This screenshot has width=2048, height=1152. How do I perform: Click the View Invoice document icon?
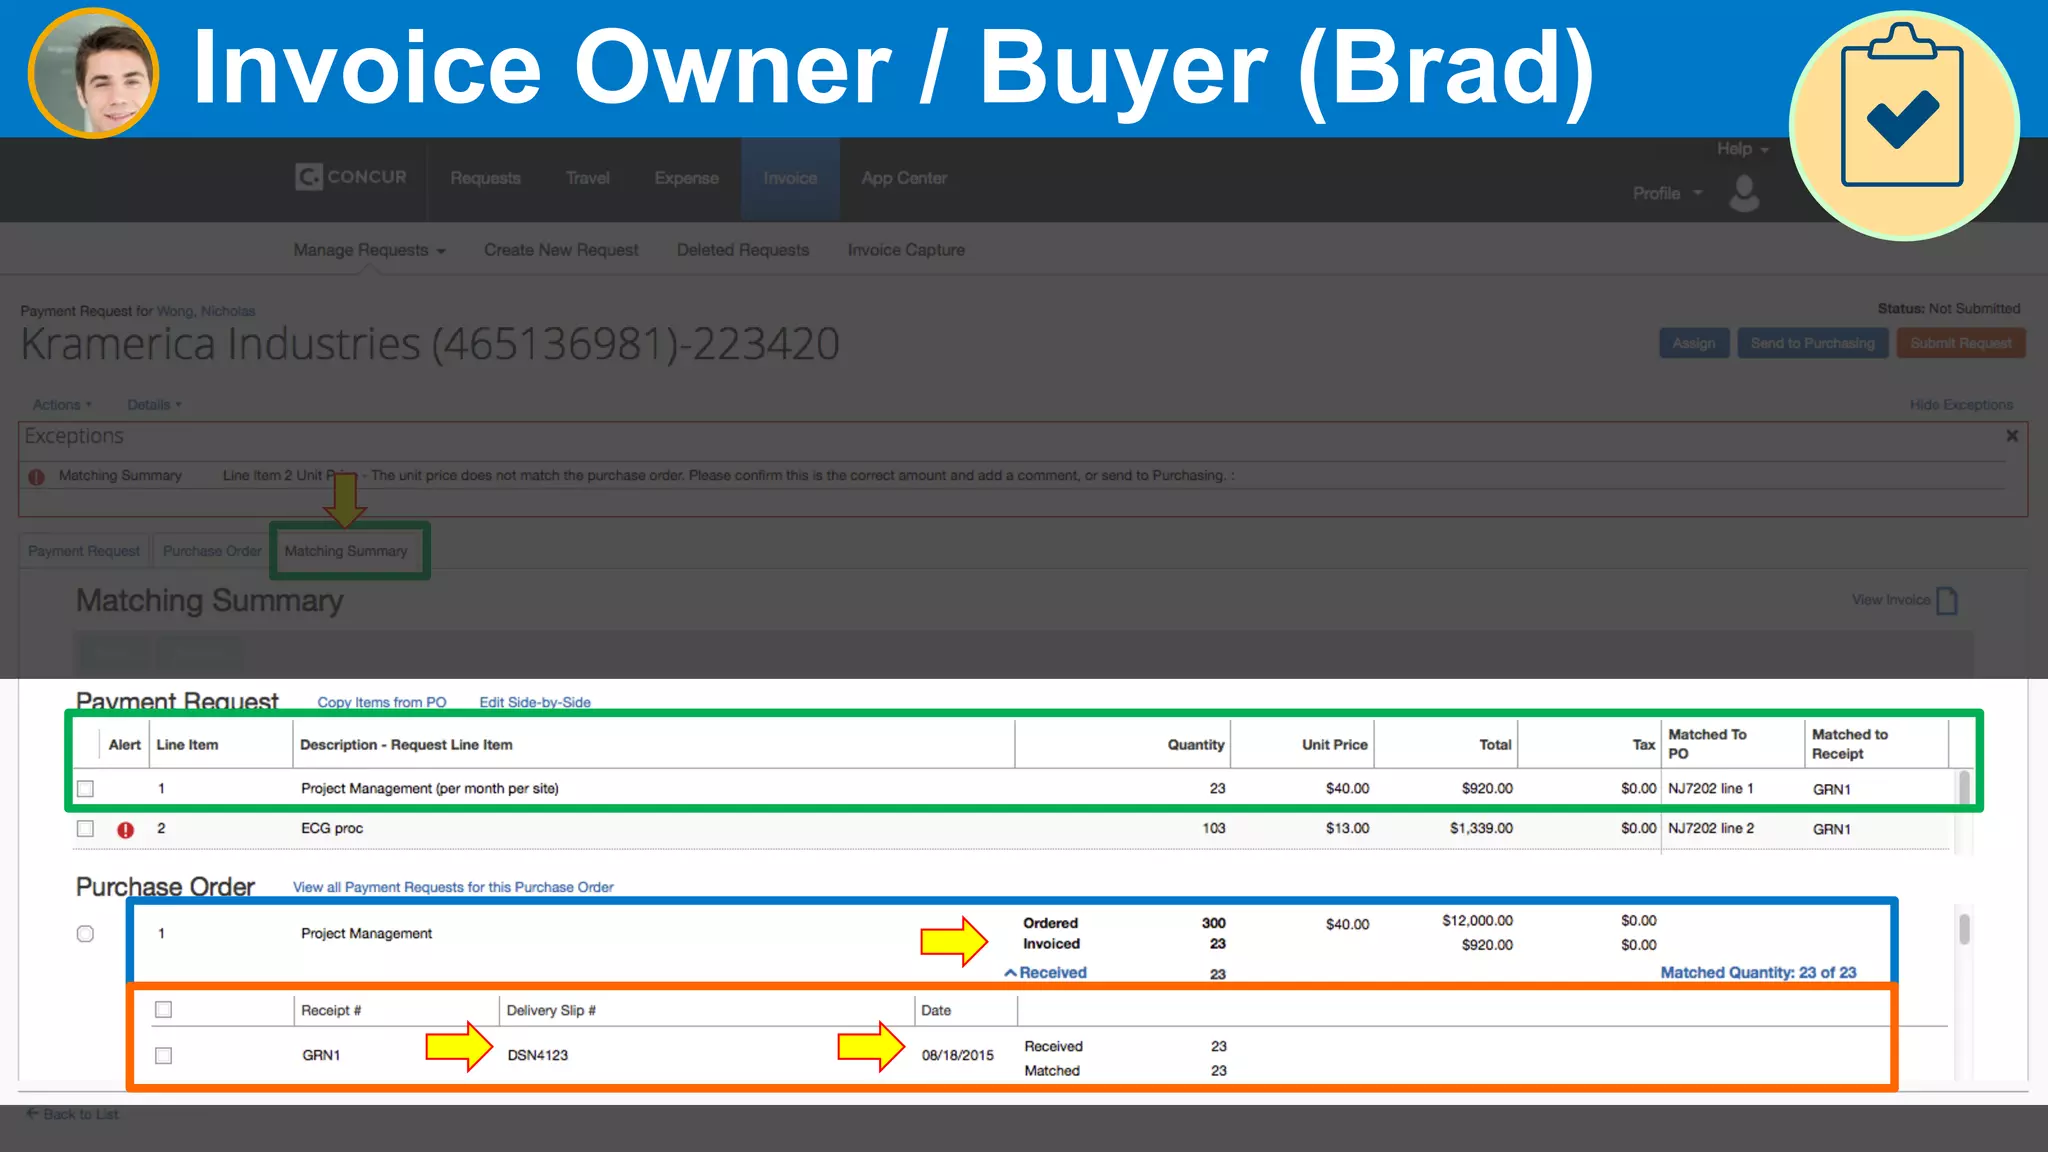coord(1946,600)
